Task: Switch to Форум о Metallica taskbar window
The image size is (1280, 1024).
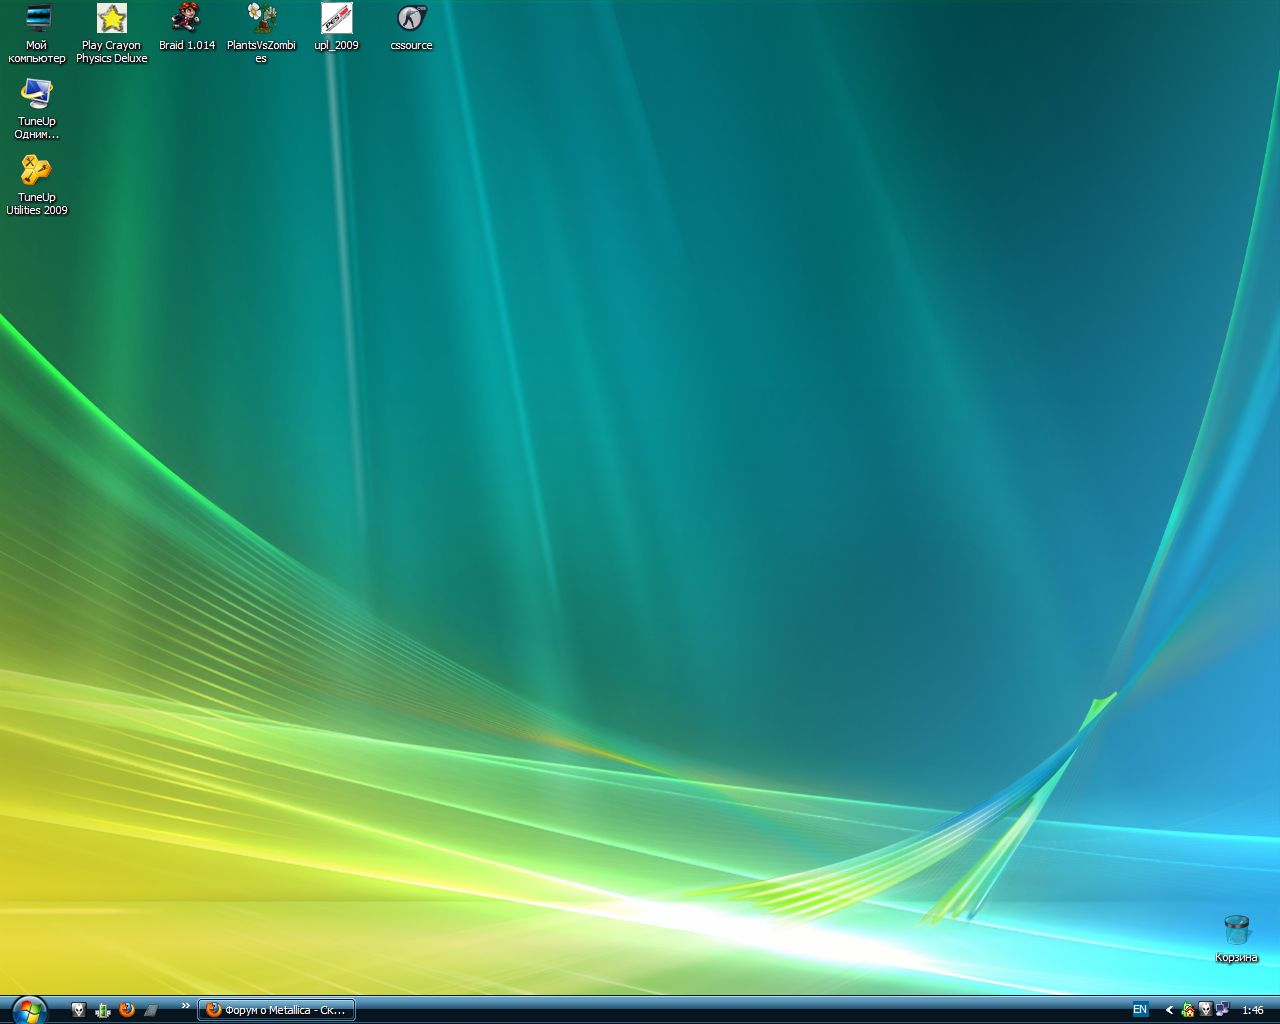Action: pos(276,1010)
